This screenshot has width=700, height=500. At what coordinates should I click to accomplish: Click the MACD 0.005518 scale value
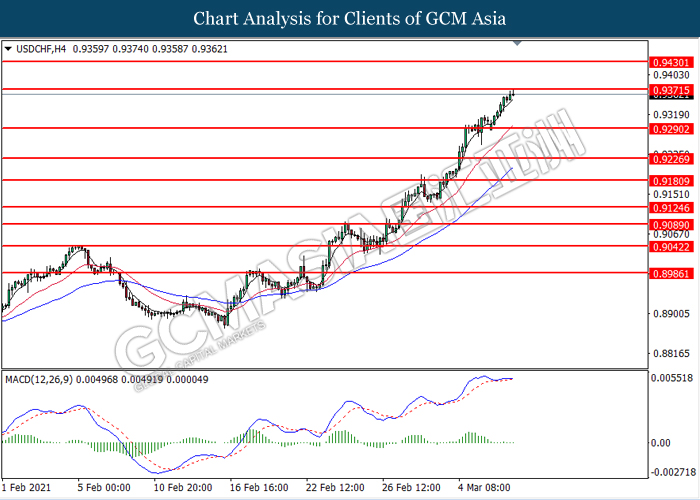coord(670,381)
